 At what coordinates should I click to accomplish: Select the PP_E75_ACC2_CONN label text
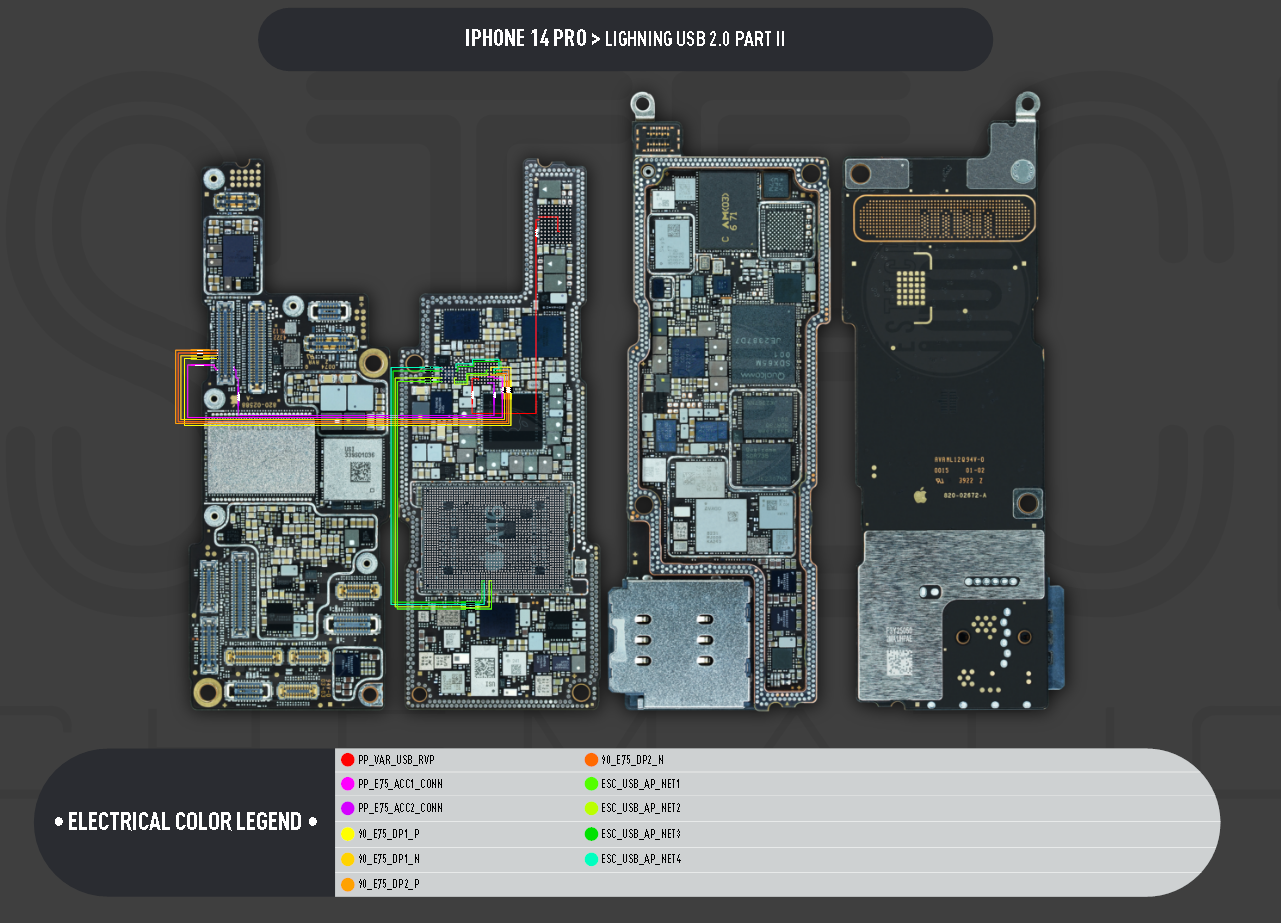tap(400, 808)
